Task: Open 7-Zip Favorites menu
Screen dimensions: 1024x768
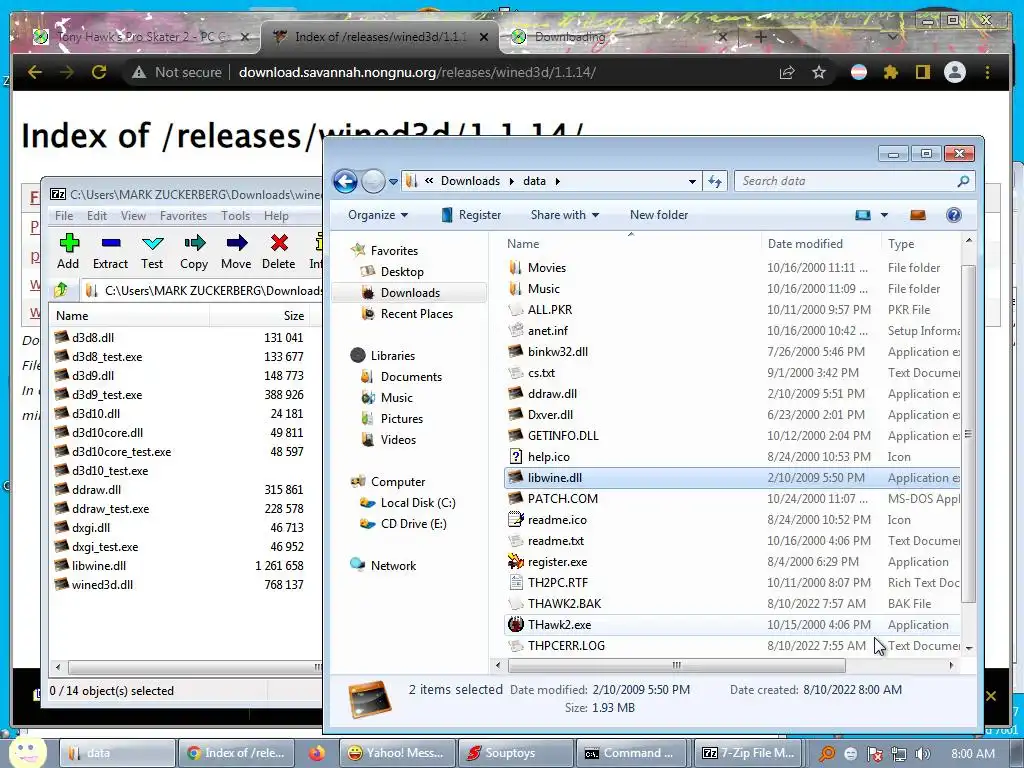Action: [x=184, y=216]
